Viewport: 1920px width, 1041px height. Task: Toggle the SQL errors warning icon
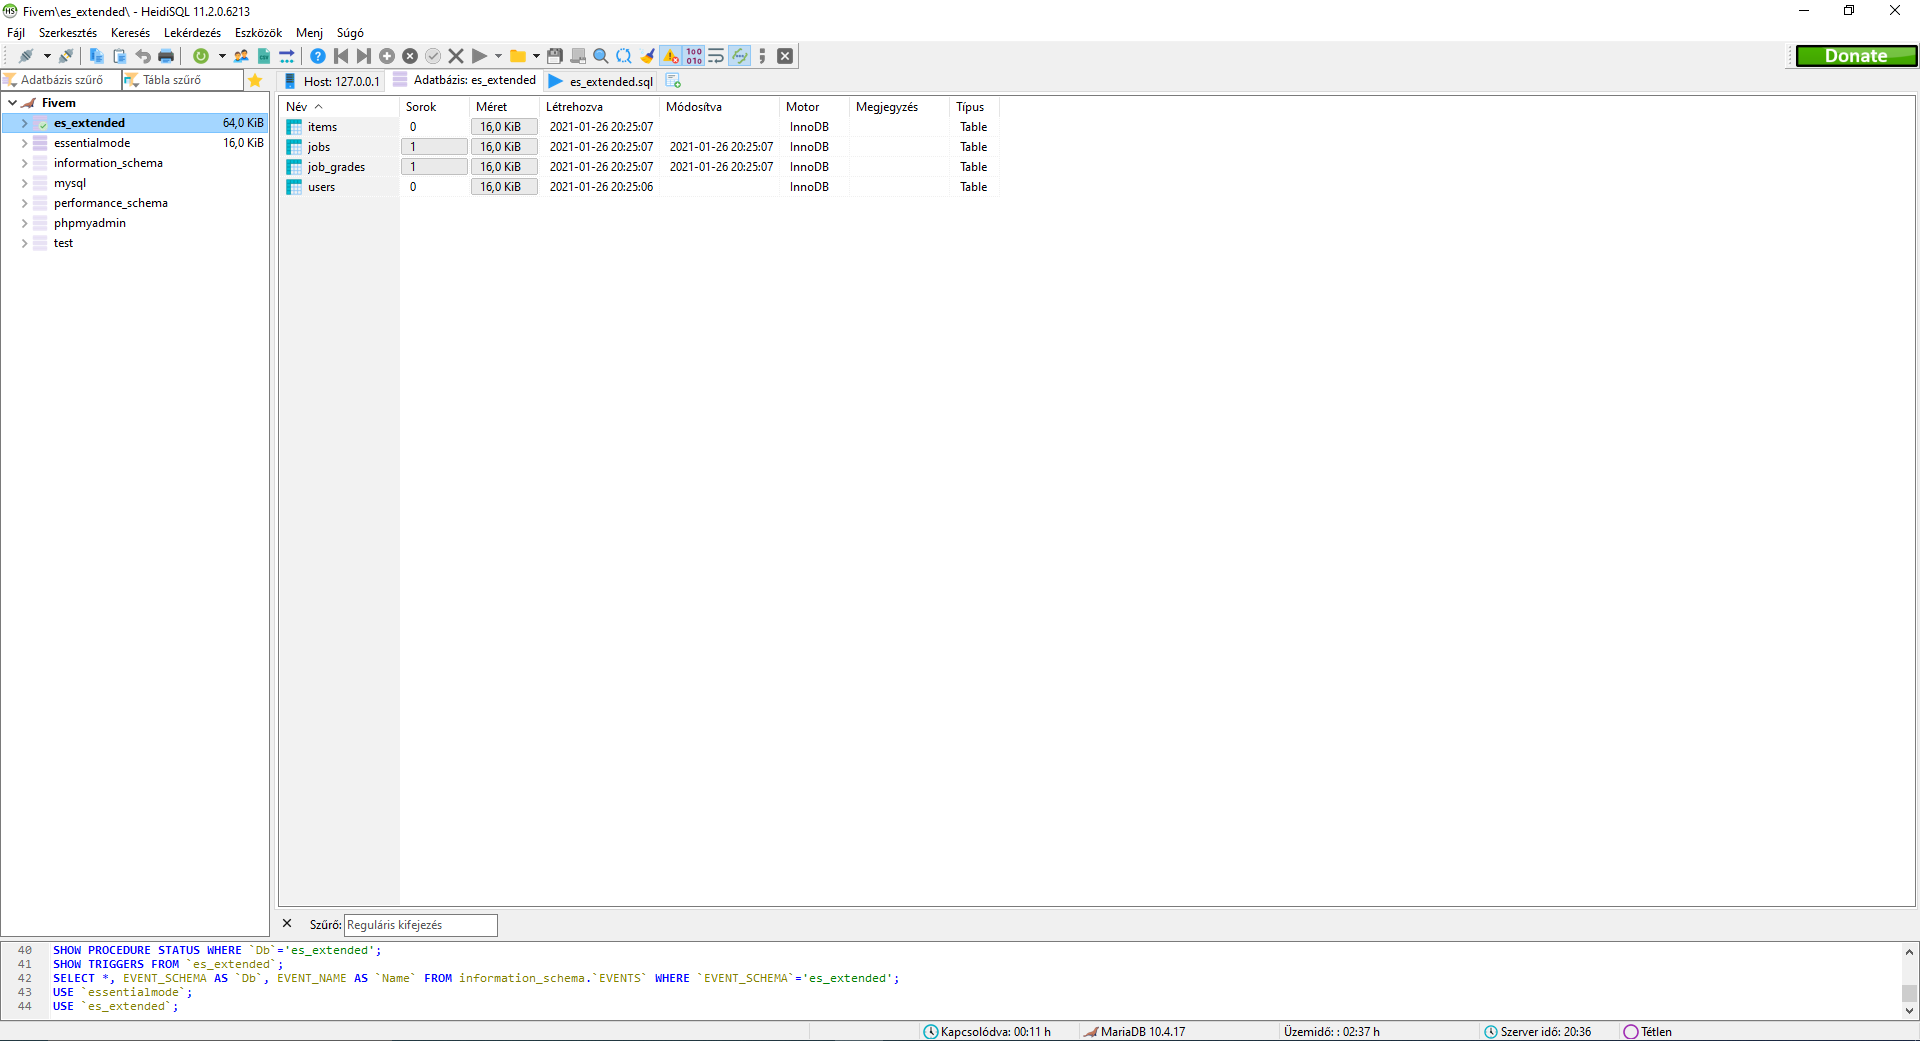(672, 56)
